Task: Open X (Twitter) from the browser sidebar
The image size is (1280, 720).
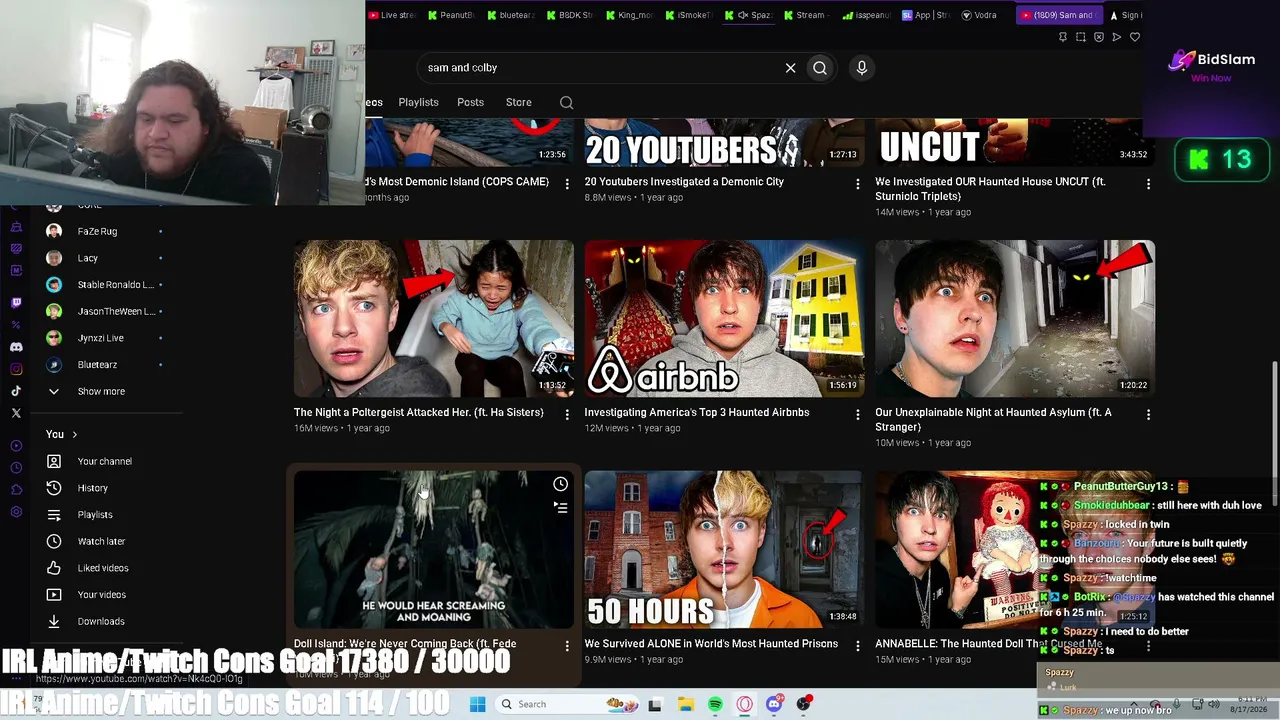Action: [16, 413]
